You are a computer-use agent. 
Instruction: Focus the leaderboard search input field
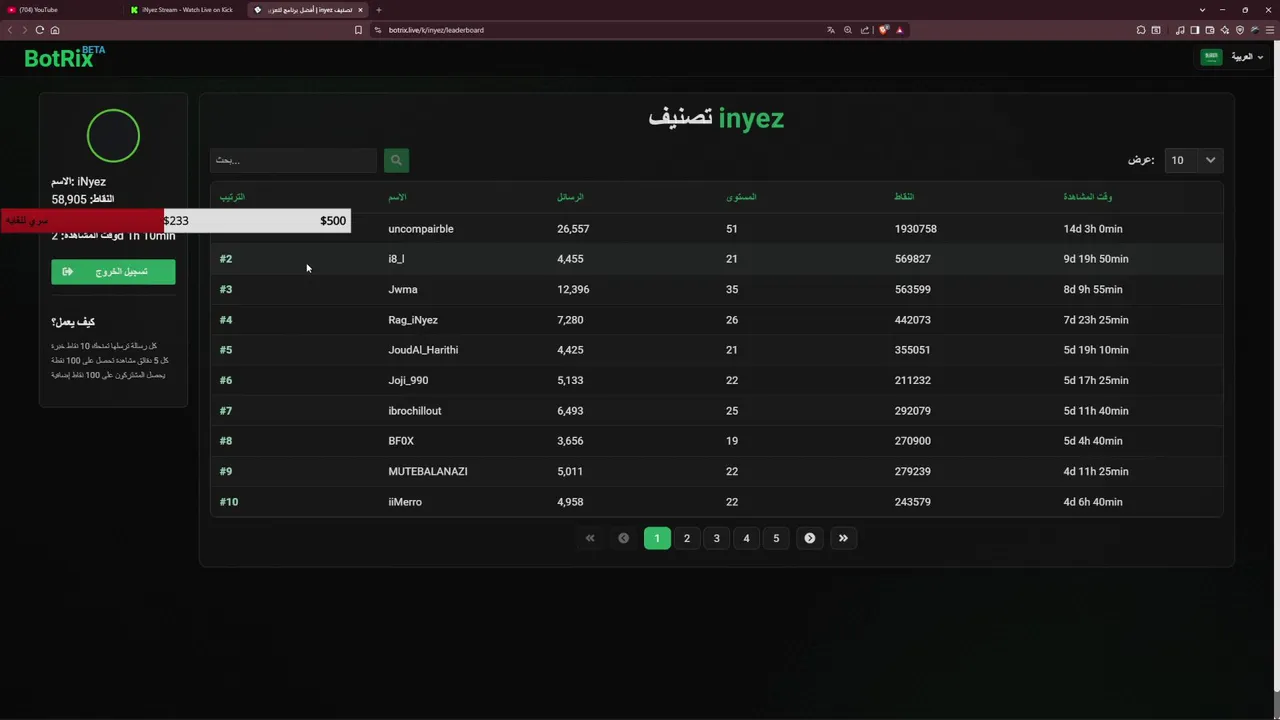[293, 160]
